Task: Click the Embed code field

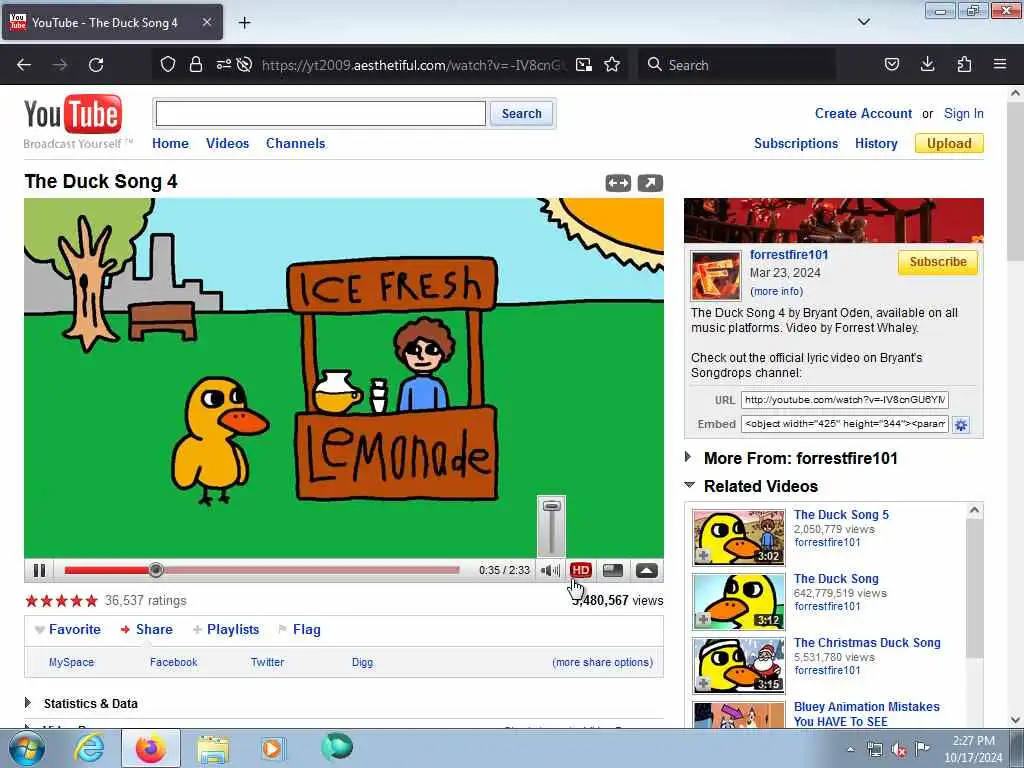Action: pyautogui.click(x=844, y=424)
